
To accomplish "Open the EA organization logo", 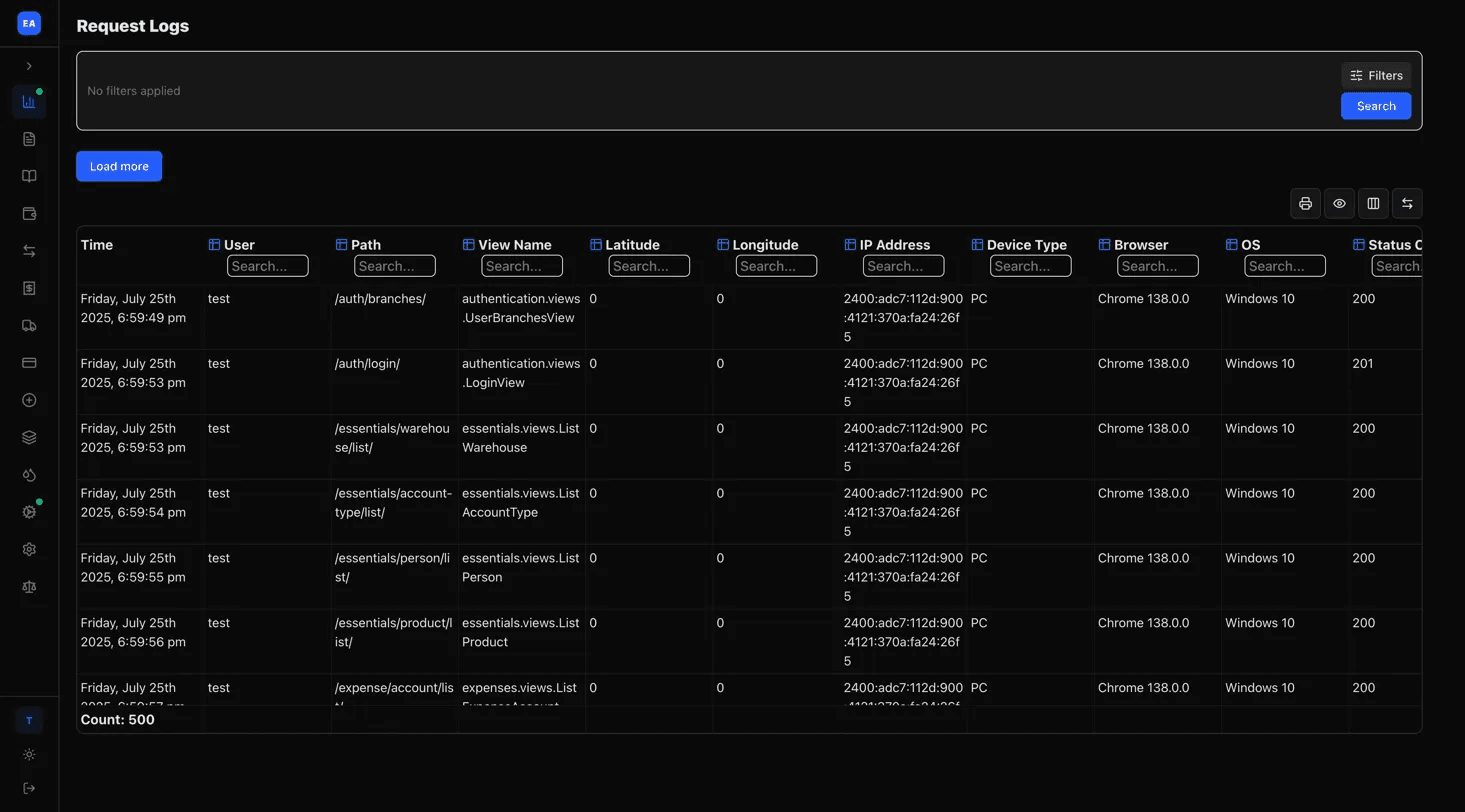I will [x=29, y=23].
